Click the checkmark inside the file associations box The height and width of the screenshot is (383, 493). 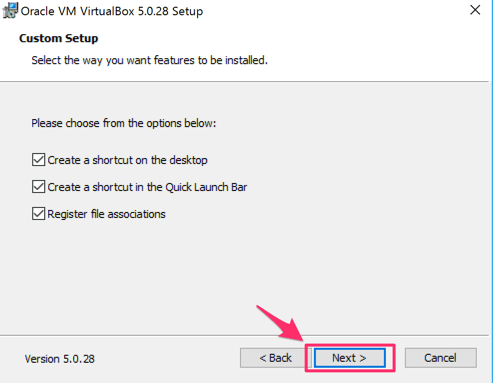(x=38, y=214)
